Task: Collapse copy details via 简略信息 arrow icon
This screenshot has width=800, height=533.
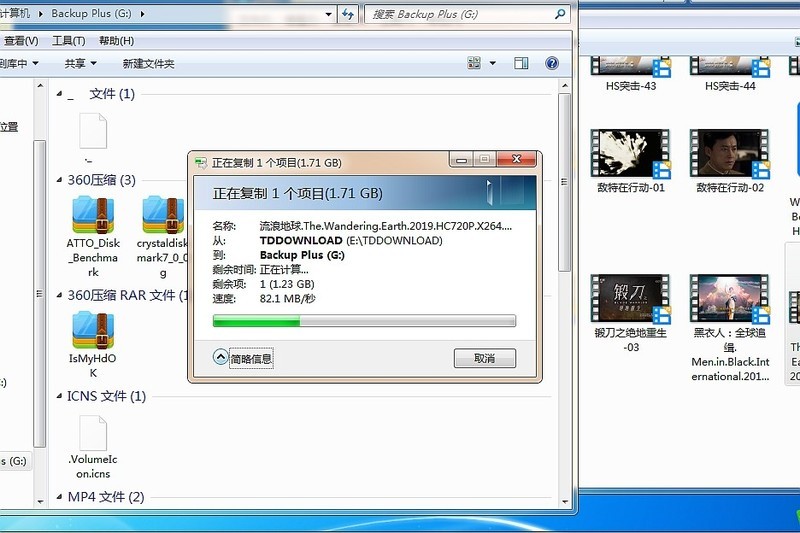Action: pos(220,357)
